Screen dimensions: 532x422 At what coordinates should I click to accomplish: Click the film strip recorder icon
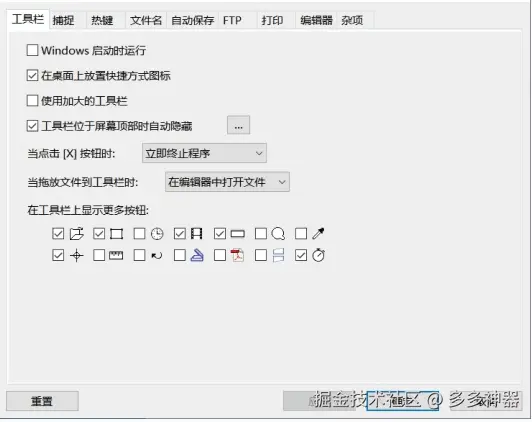[x=197, y=234]
